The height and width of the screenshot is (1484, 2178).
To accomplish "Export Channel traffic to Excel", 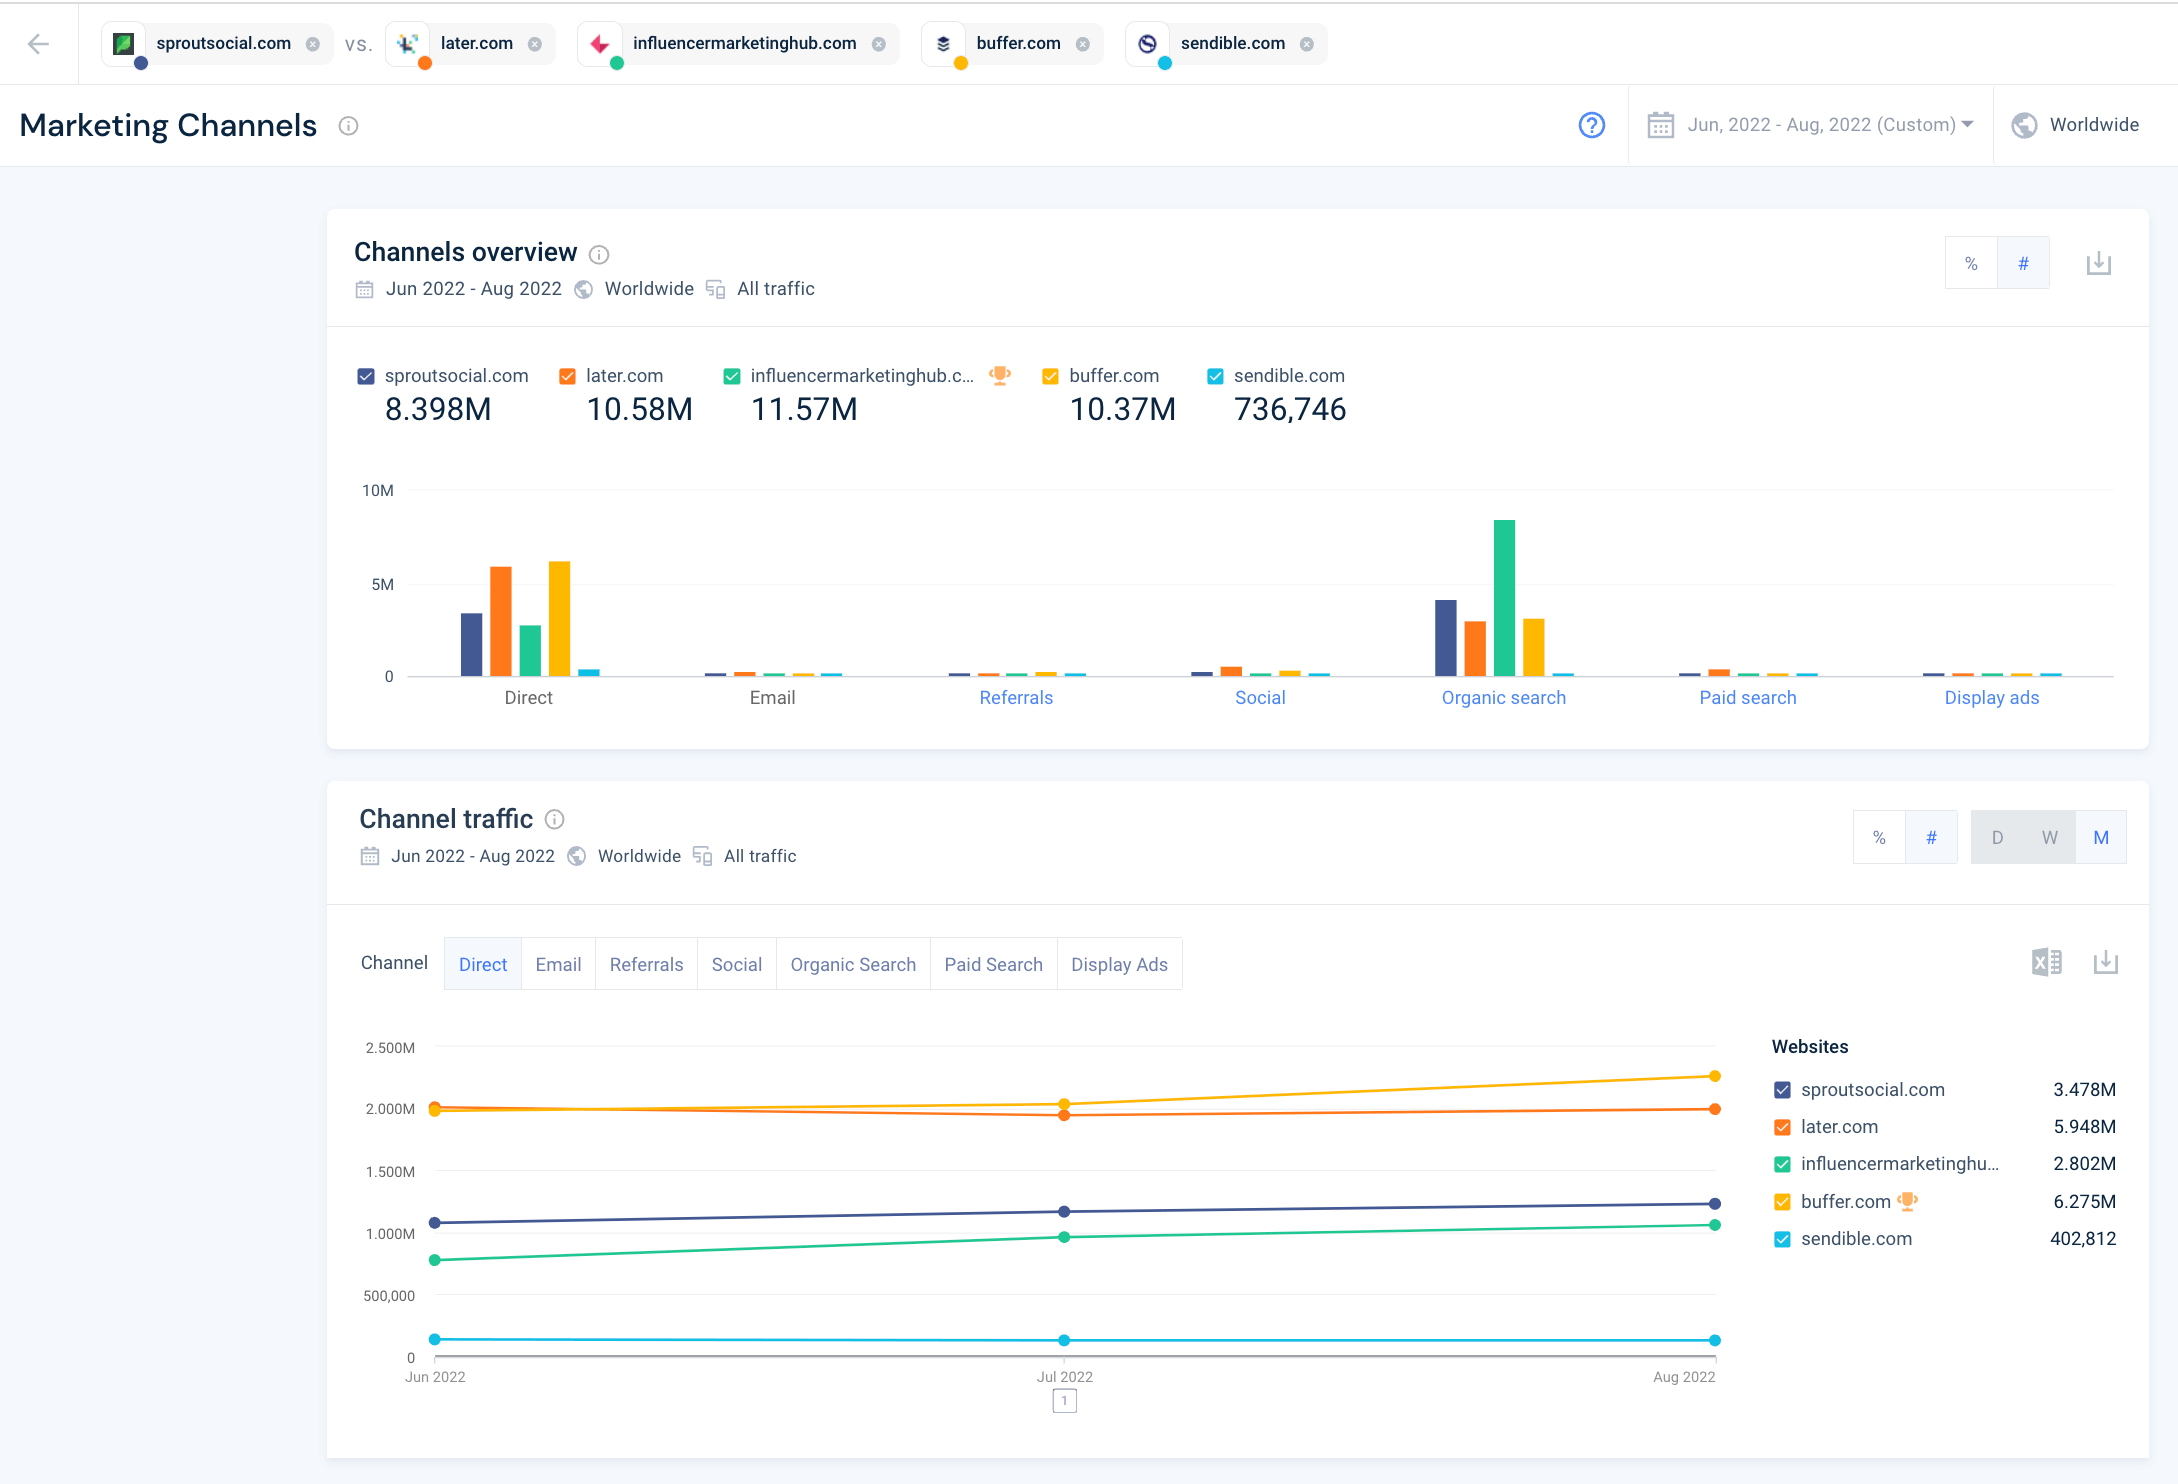I will pos(2047,962).
